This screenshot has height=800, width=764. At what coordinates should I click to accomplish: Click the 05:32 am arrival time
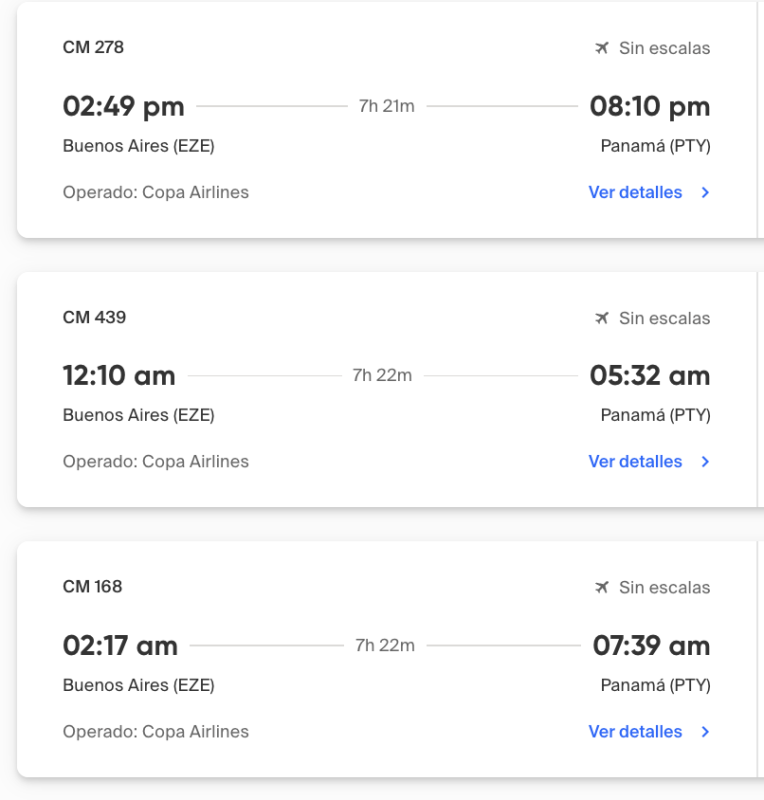point(649,376)
